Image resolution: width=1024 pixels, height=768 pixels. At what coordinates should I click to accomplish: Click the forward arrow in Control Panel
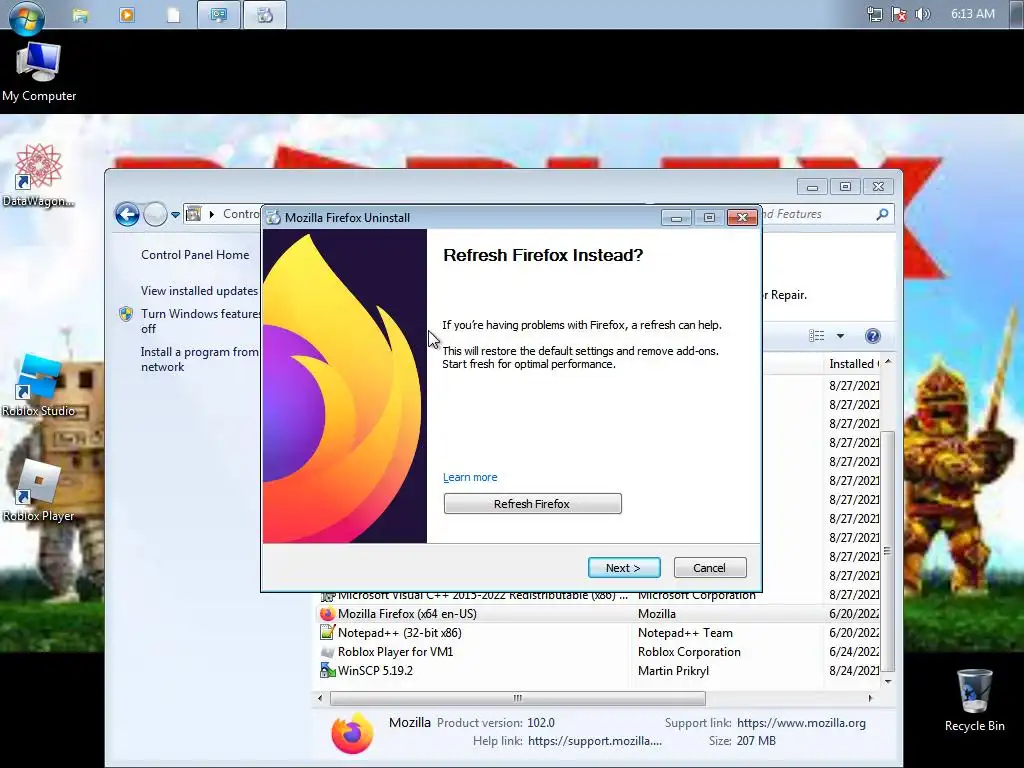pos(155,214)
